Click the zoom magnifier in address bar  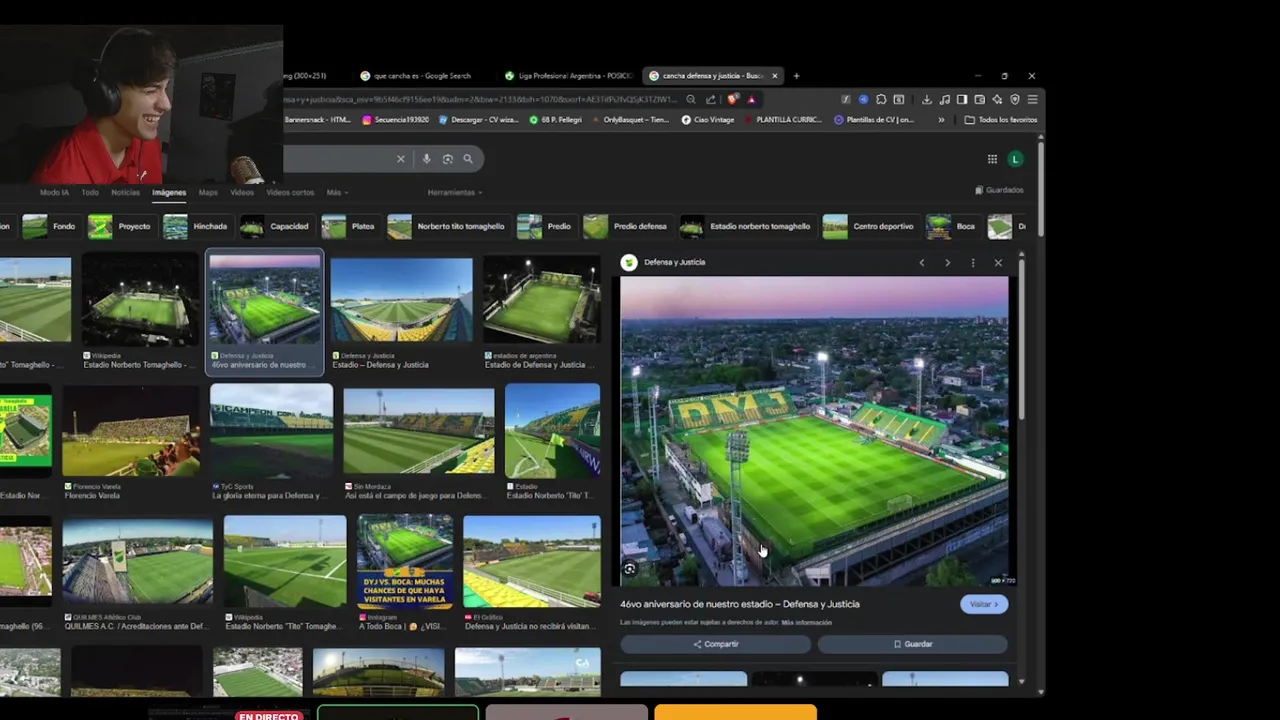690,99
